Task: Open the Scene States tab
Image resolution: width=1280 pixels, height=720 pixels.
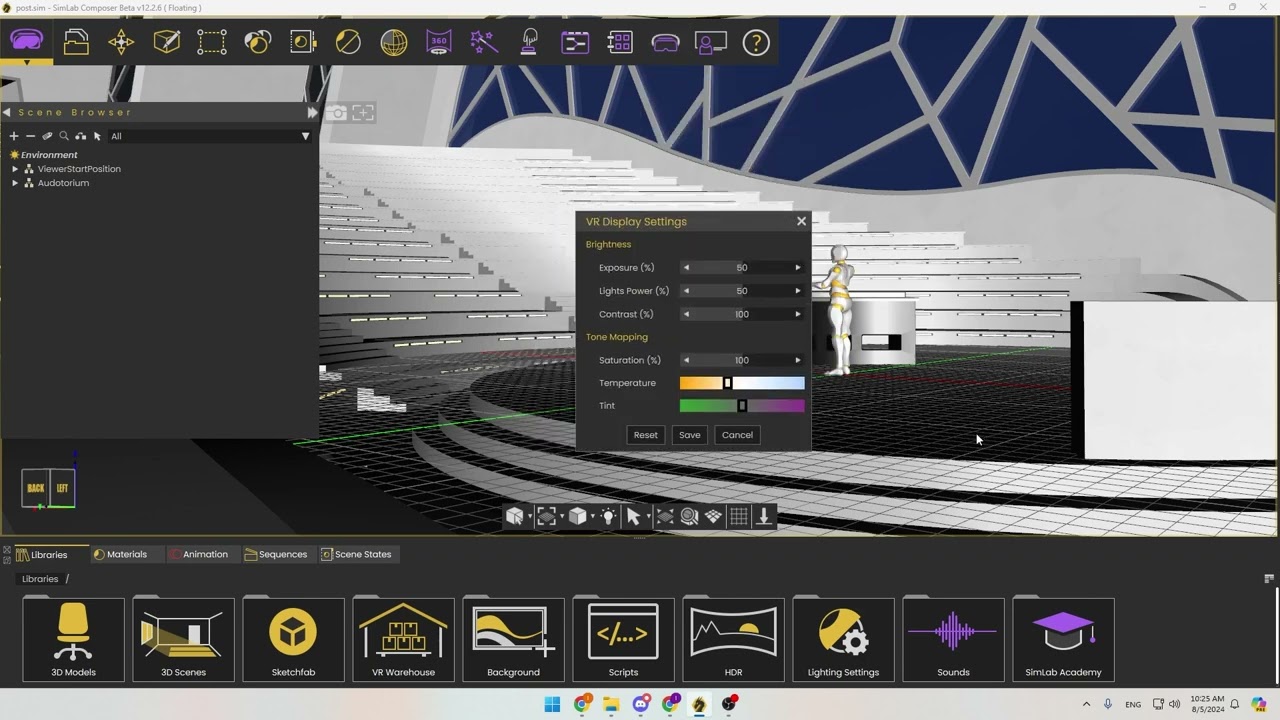Action: (356, 554)
